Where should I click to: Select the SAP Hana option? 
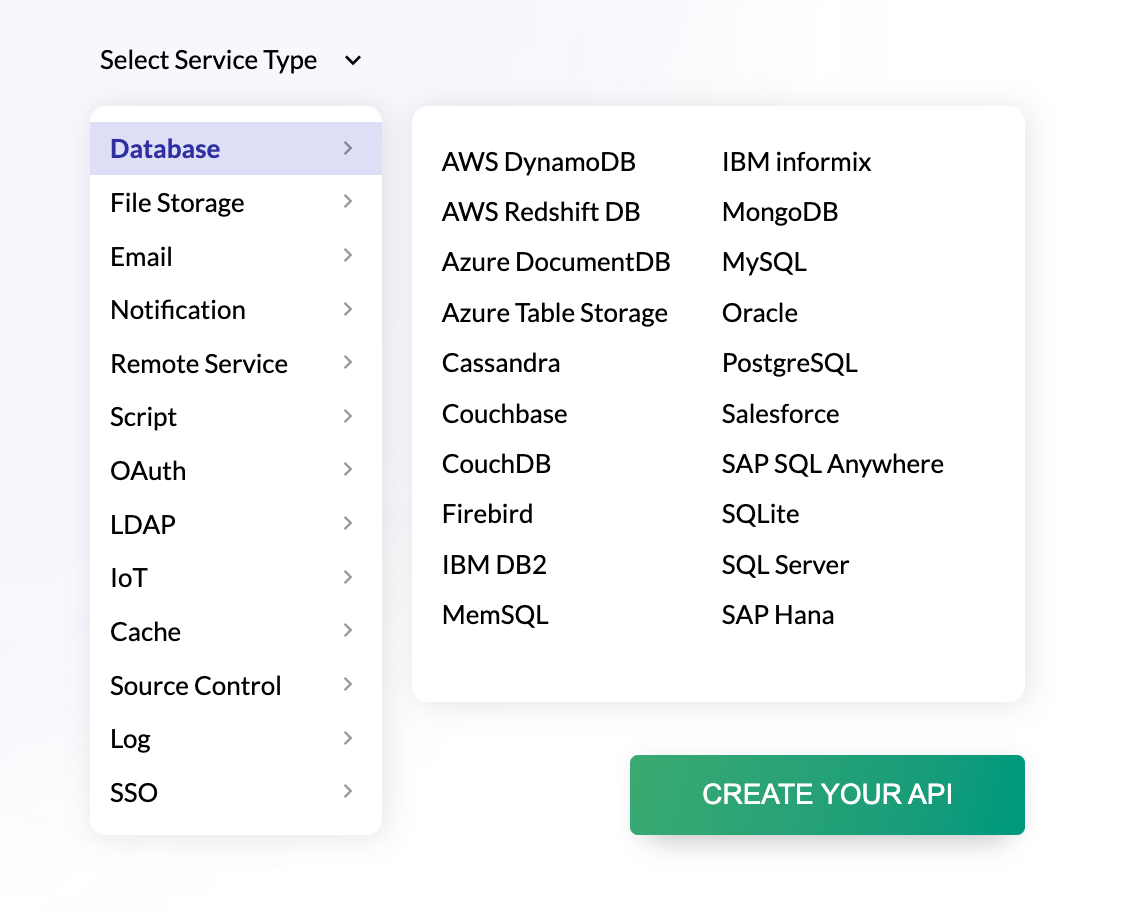coord(778,615)
